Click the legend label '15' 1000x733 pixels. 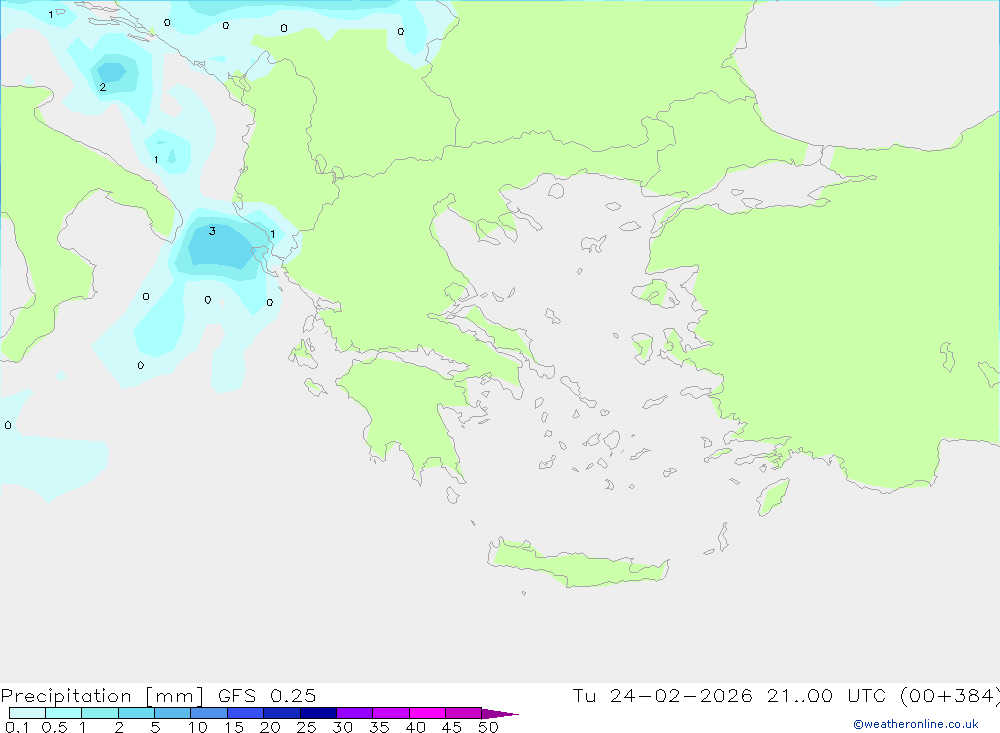(x=234, y=727)
